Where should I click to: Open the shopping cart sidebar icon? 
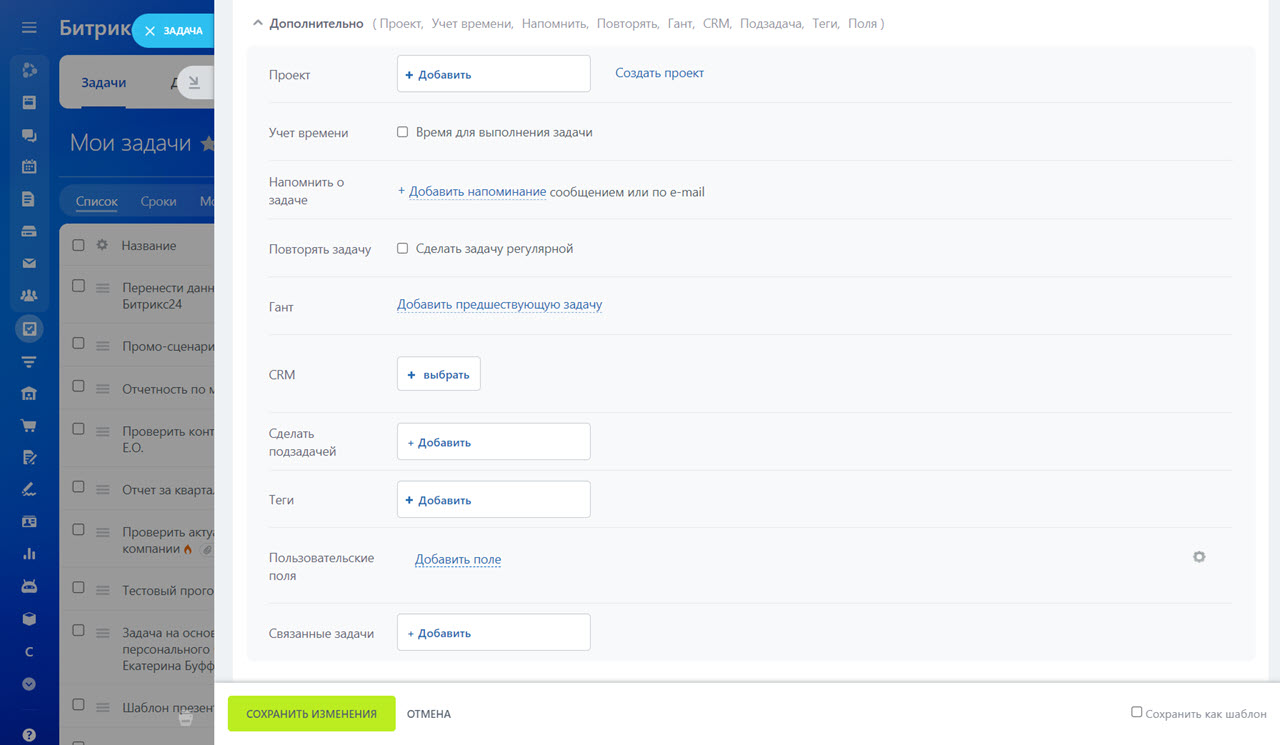tap(29, 425)
